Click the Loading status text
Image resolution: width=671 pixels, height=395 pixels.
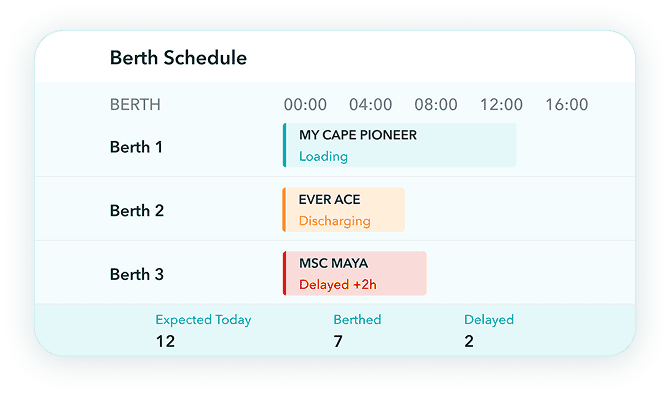tap(323, 157)
